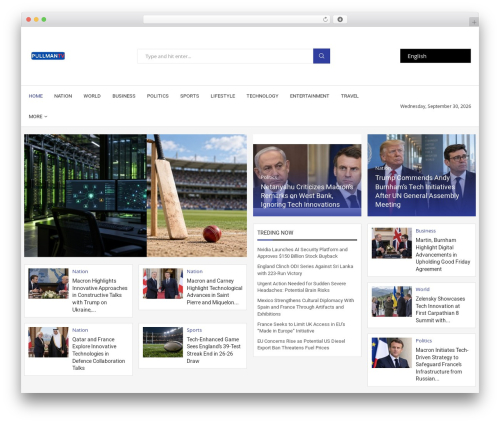Click the date 'Wednesday, September 30, 2026'
500x423 pixels.
click(x=435, y=106)
